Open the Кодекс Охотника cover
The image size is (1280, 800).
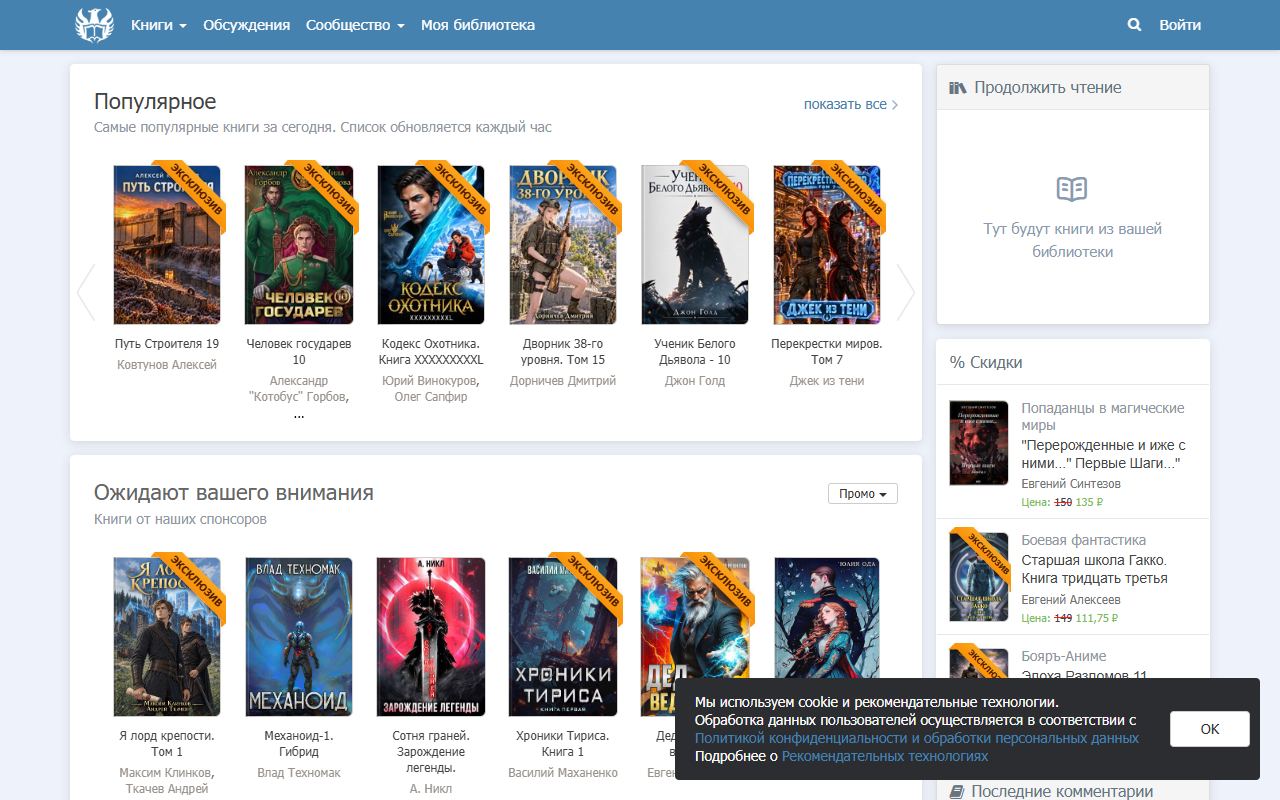[x=431, y=245]
